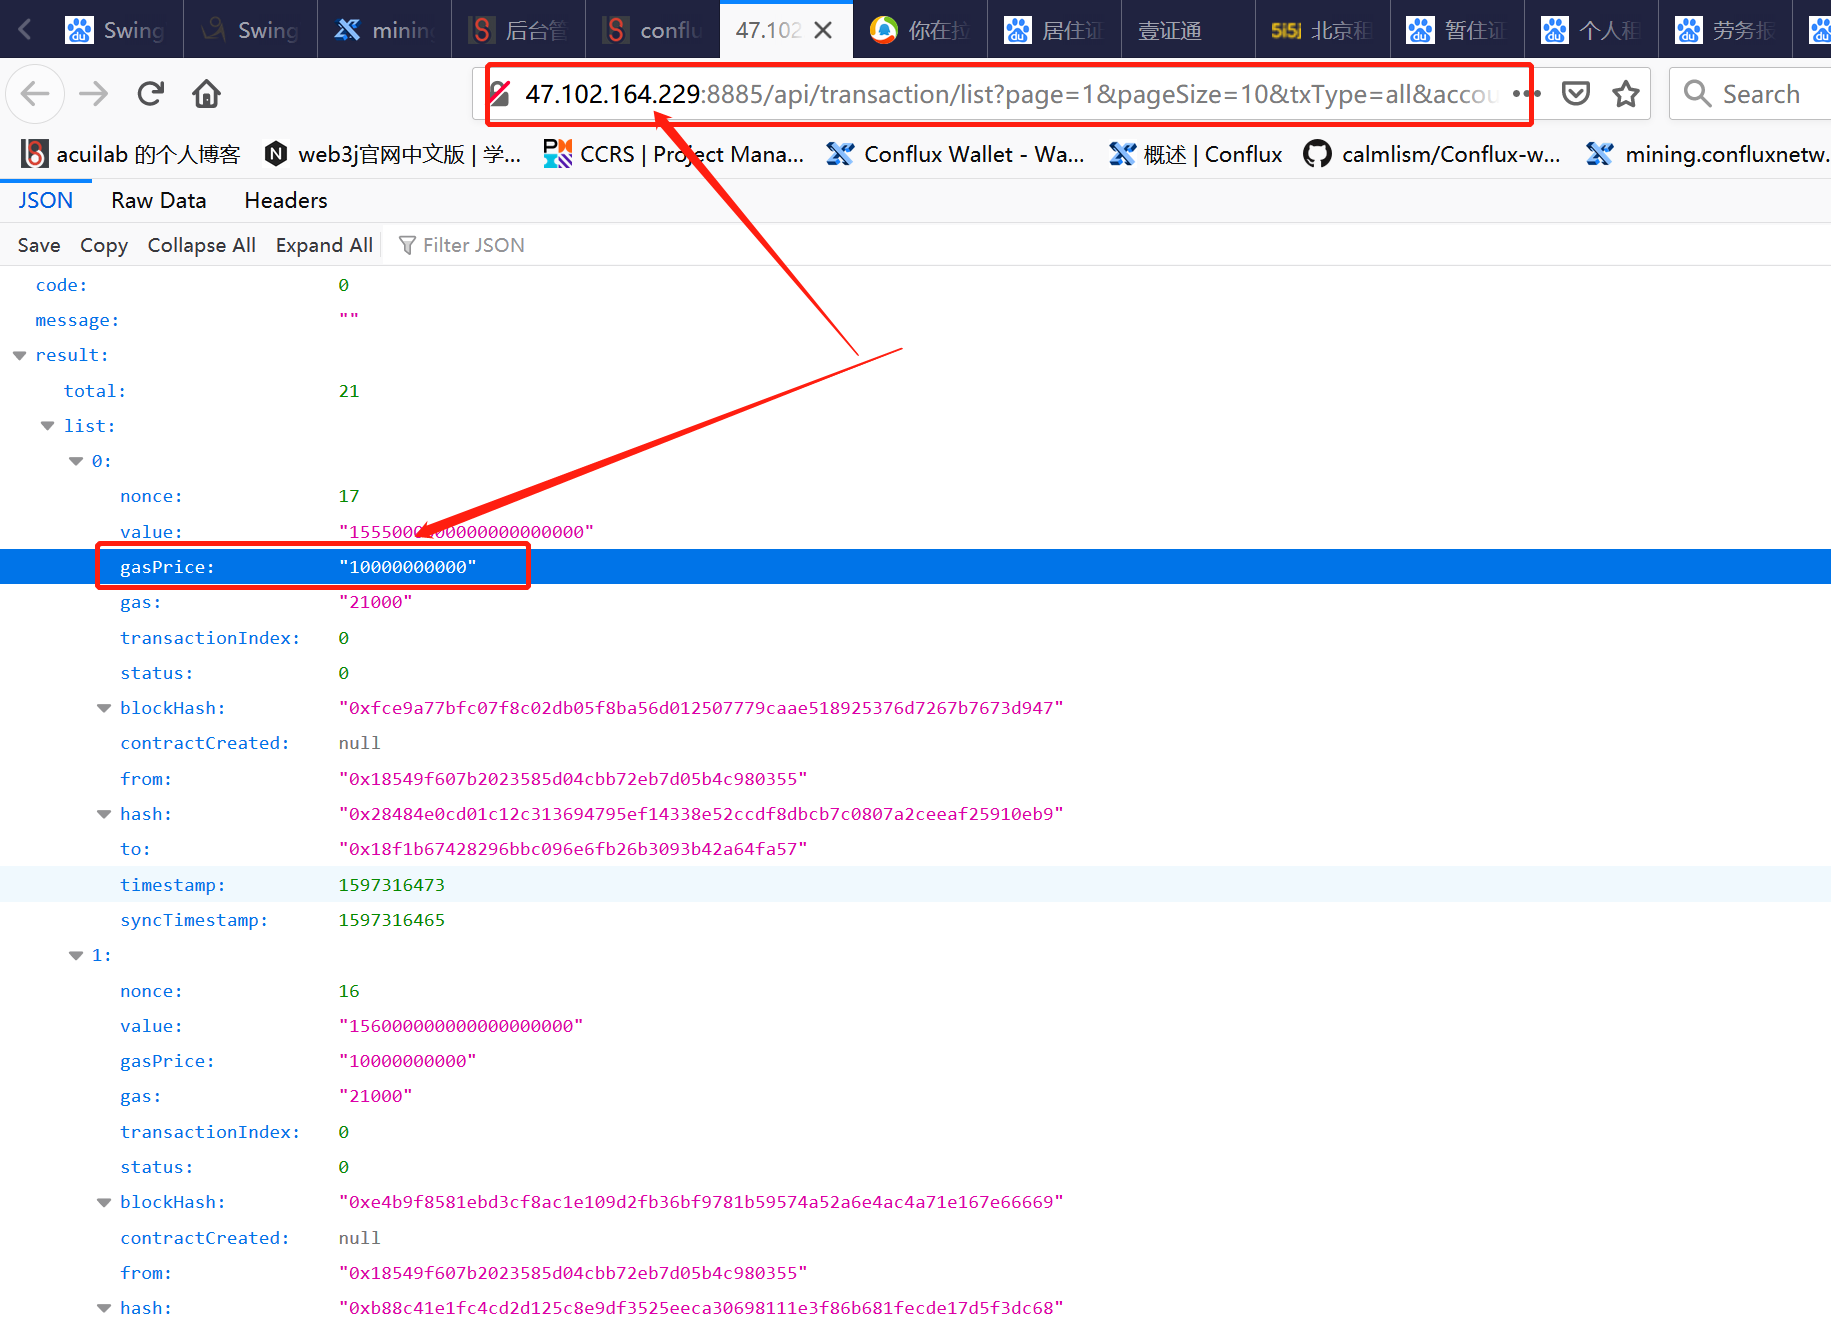Close the active 47.102 tab
Screen dimensions: 1831x1328
click(823, 30)
